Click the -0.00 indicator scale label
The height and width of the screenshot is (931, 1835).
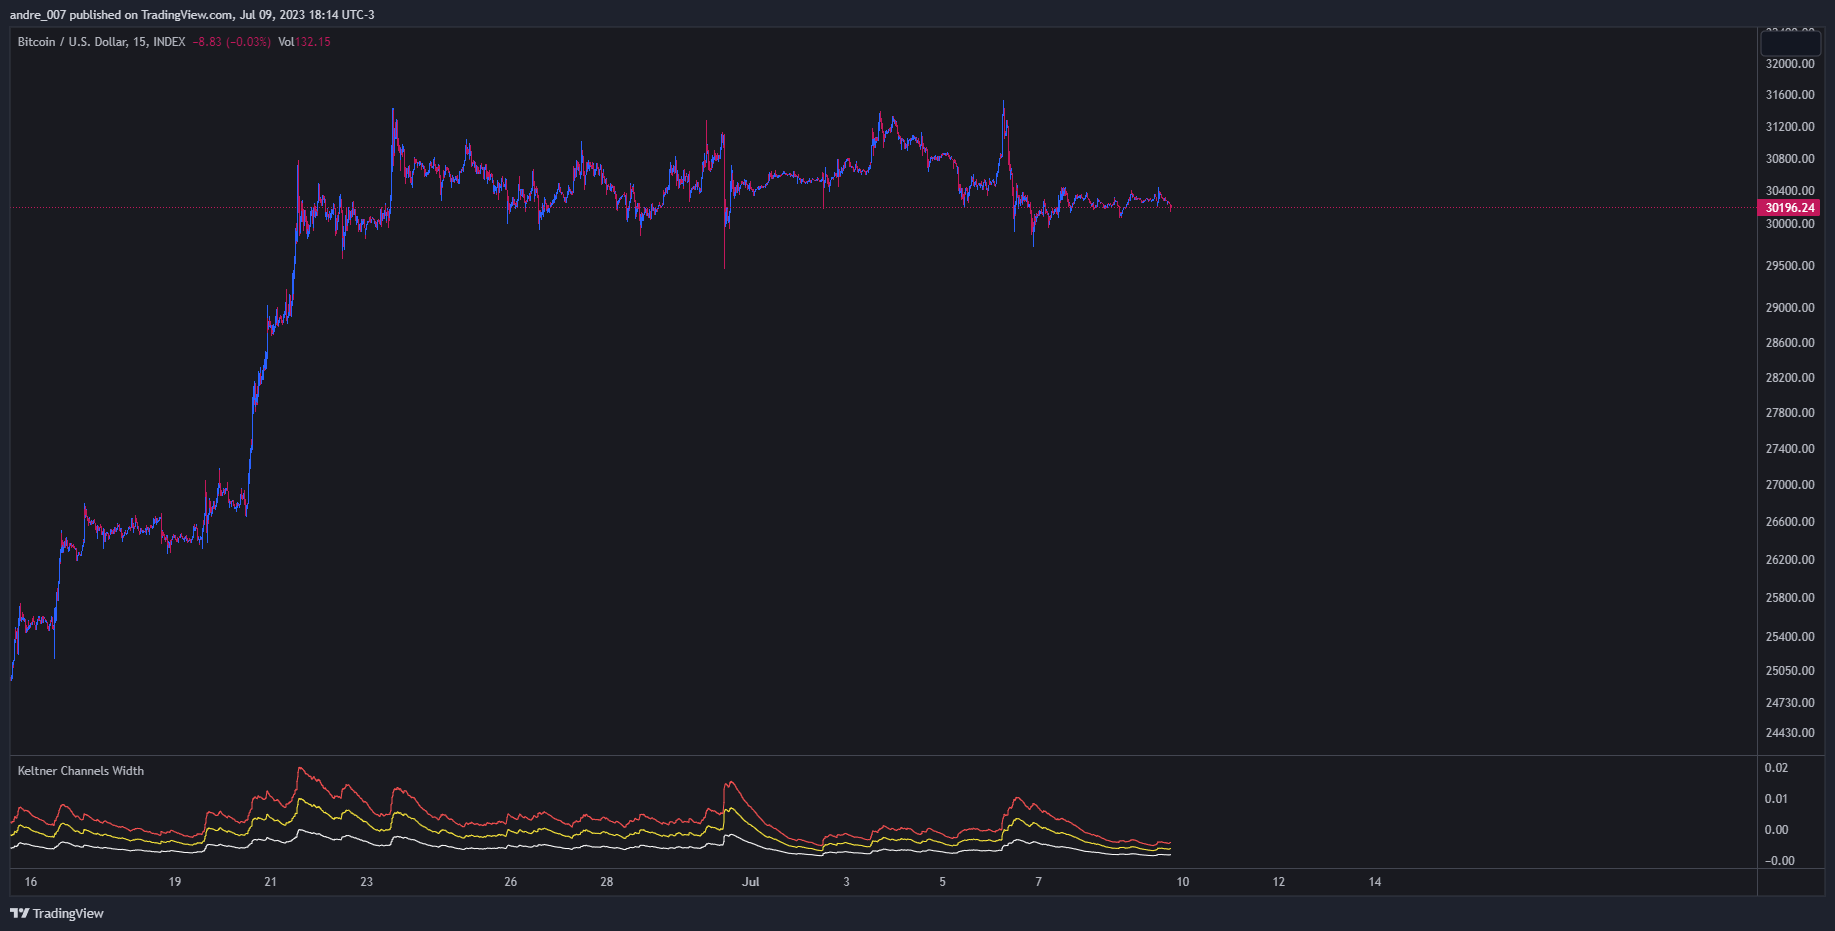click(1779, 861)
